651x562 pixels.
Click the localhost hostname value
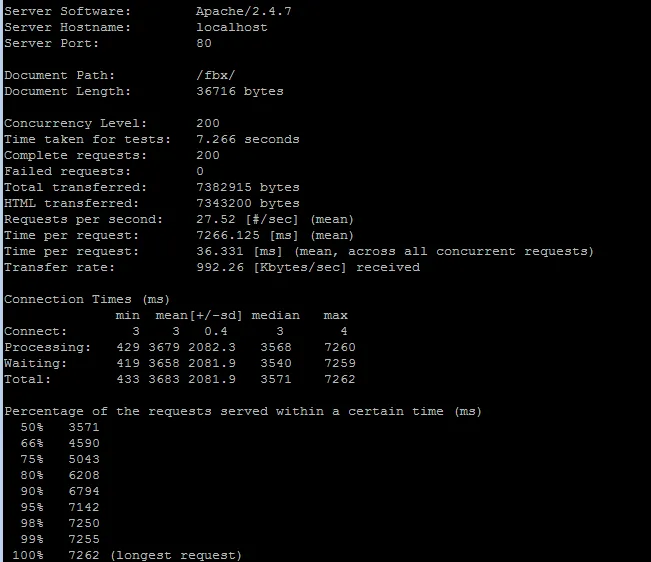click(232, 27)
